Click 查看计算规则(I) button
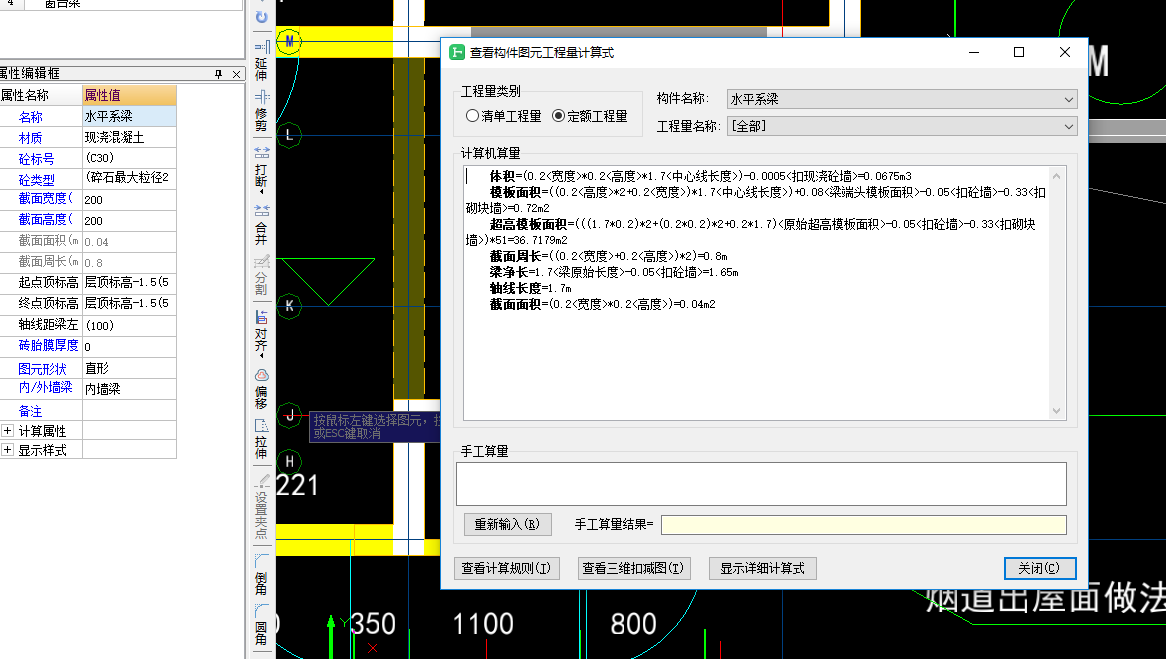1166x659 pixels. [x=506, y=568]
